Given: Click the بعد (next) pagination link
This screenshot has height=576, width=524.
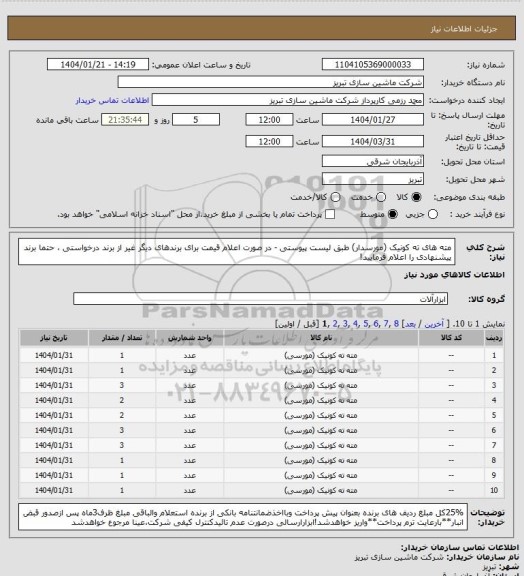Looking at the screenshot, I should 410,324.
